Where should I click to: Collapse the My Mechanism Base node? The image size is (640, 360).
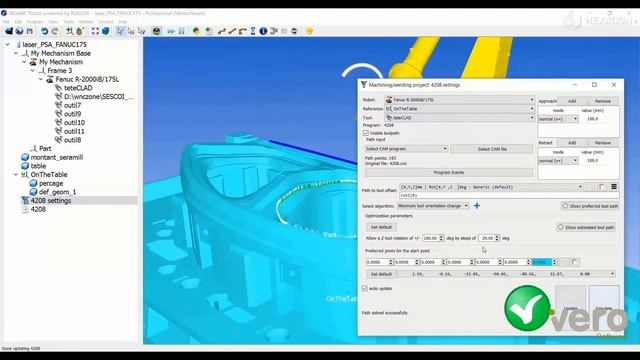16,53
